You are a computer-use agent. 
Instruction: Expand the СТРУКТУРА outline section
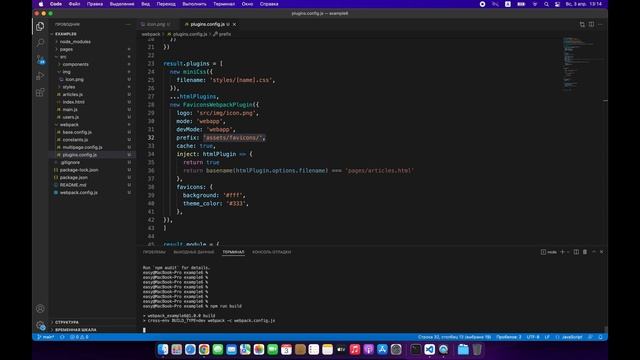tap(67, 322)
